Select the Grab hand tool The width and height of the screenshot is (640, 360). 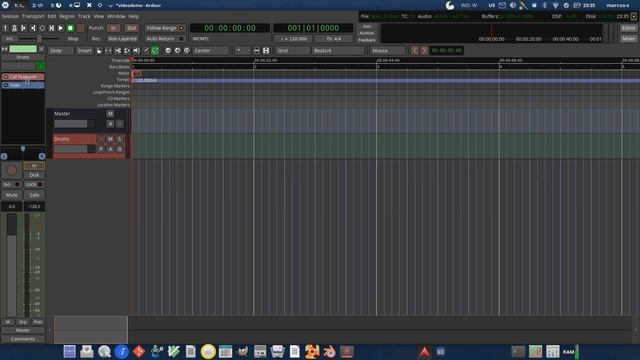99,51
